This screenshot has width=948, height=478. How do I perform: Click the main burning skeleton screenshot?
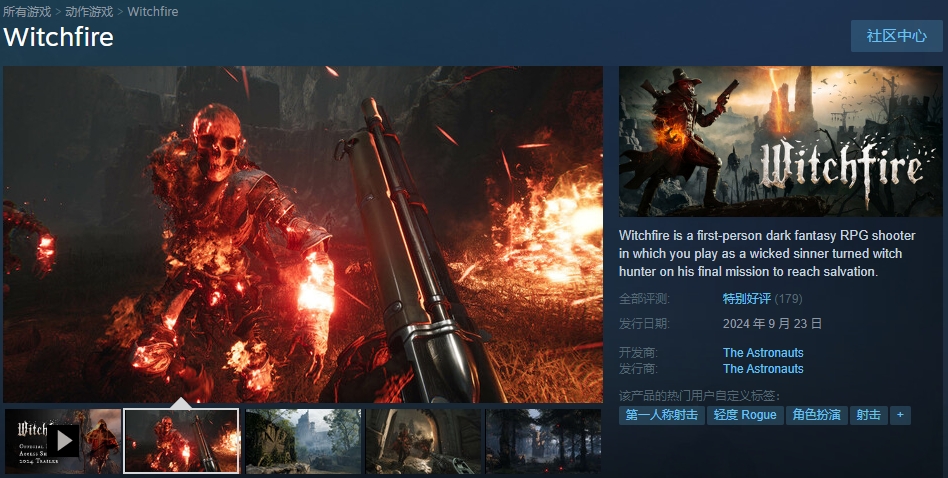303,234
